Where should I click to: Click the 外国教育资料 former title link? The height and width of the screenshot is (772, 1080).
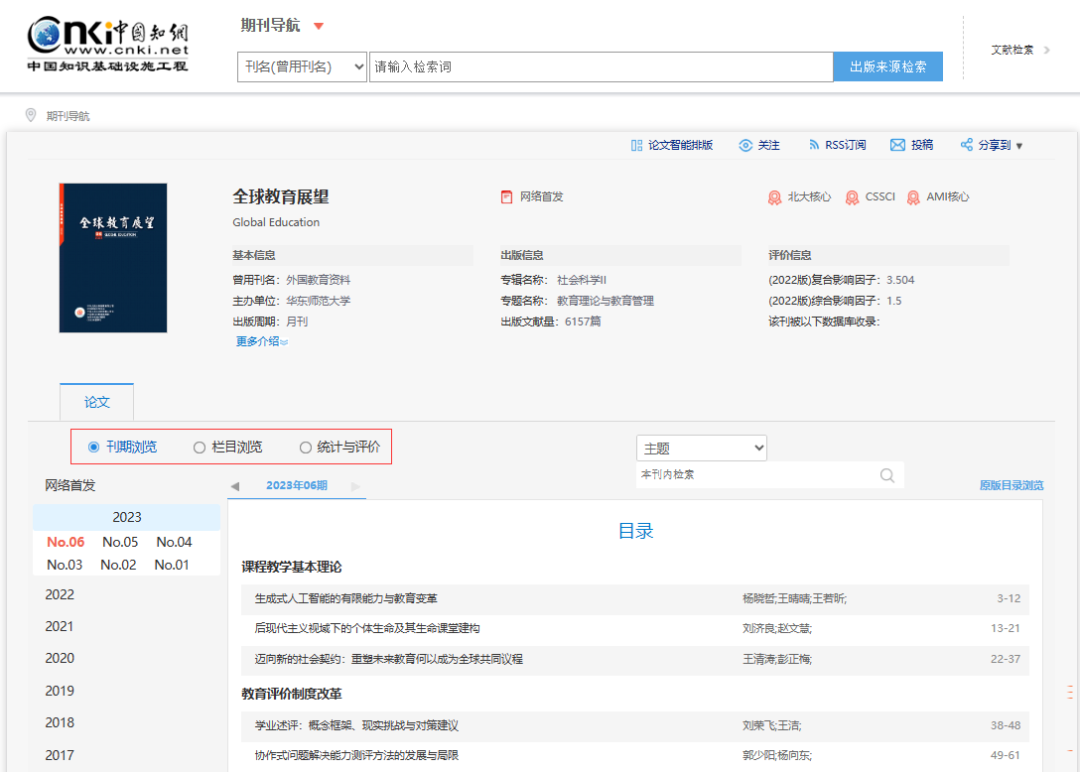pyautogui.click(x=318, y=280)
